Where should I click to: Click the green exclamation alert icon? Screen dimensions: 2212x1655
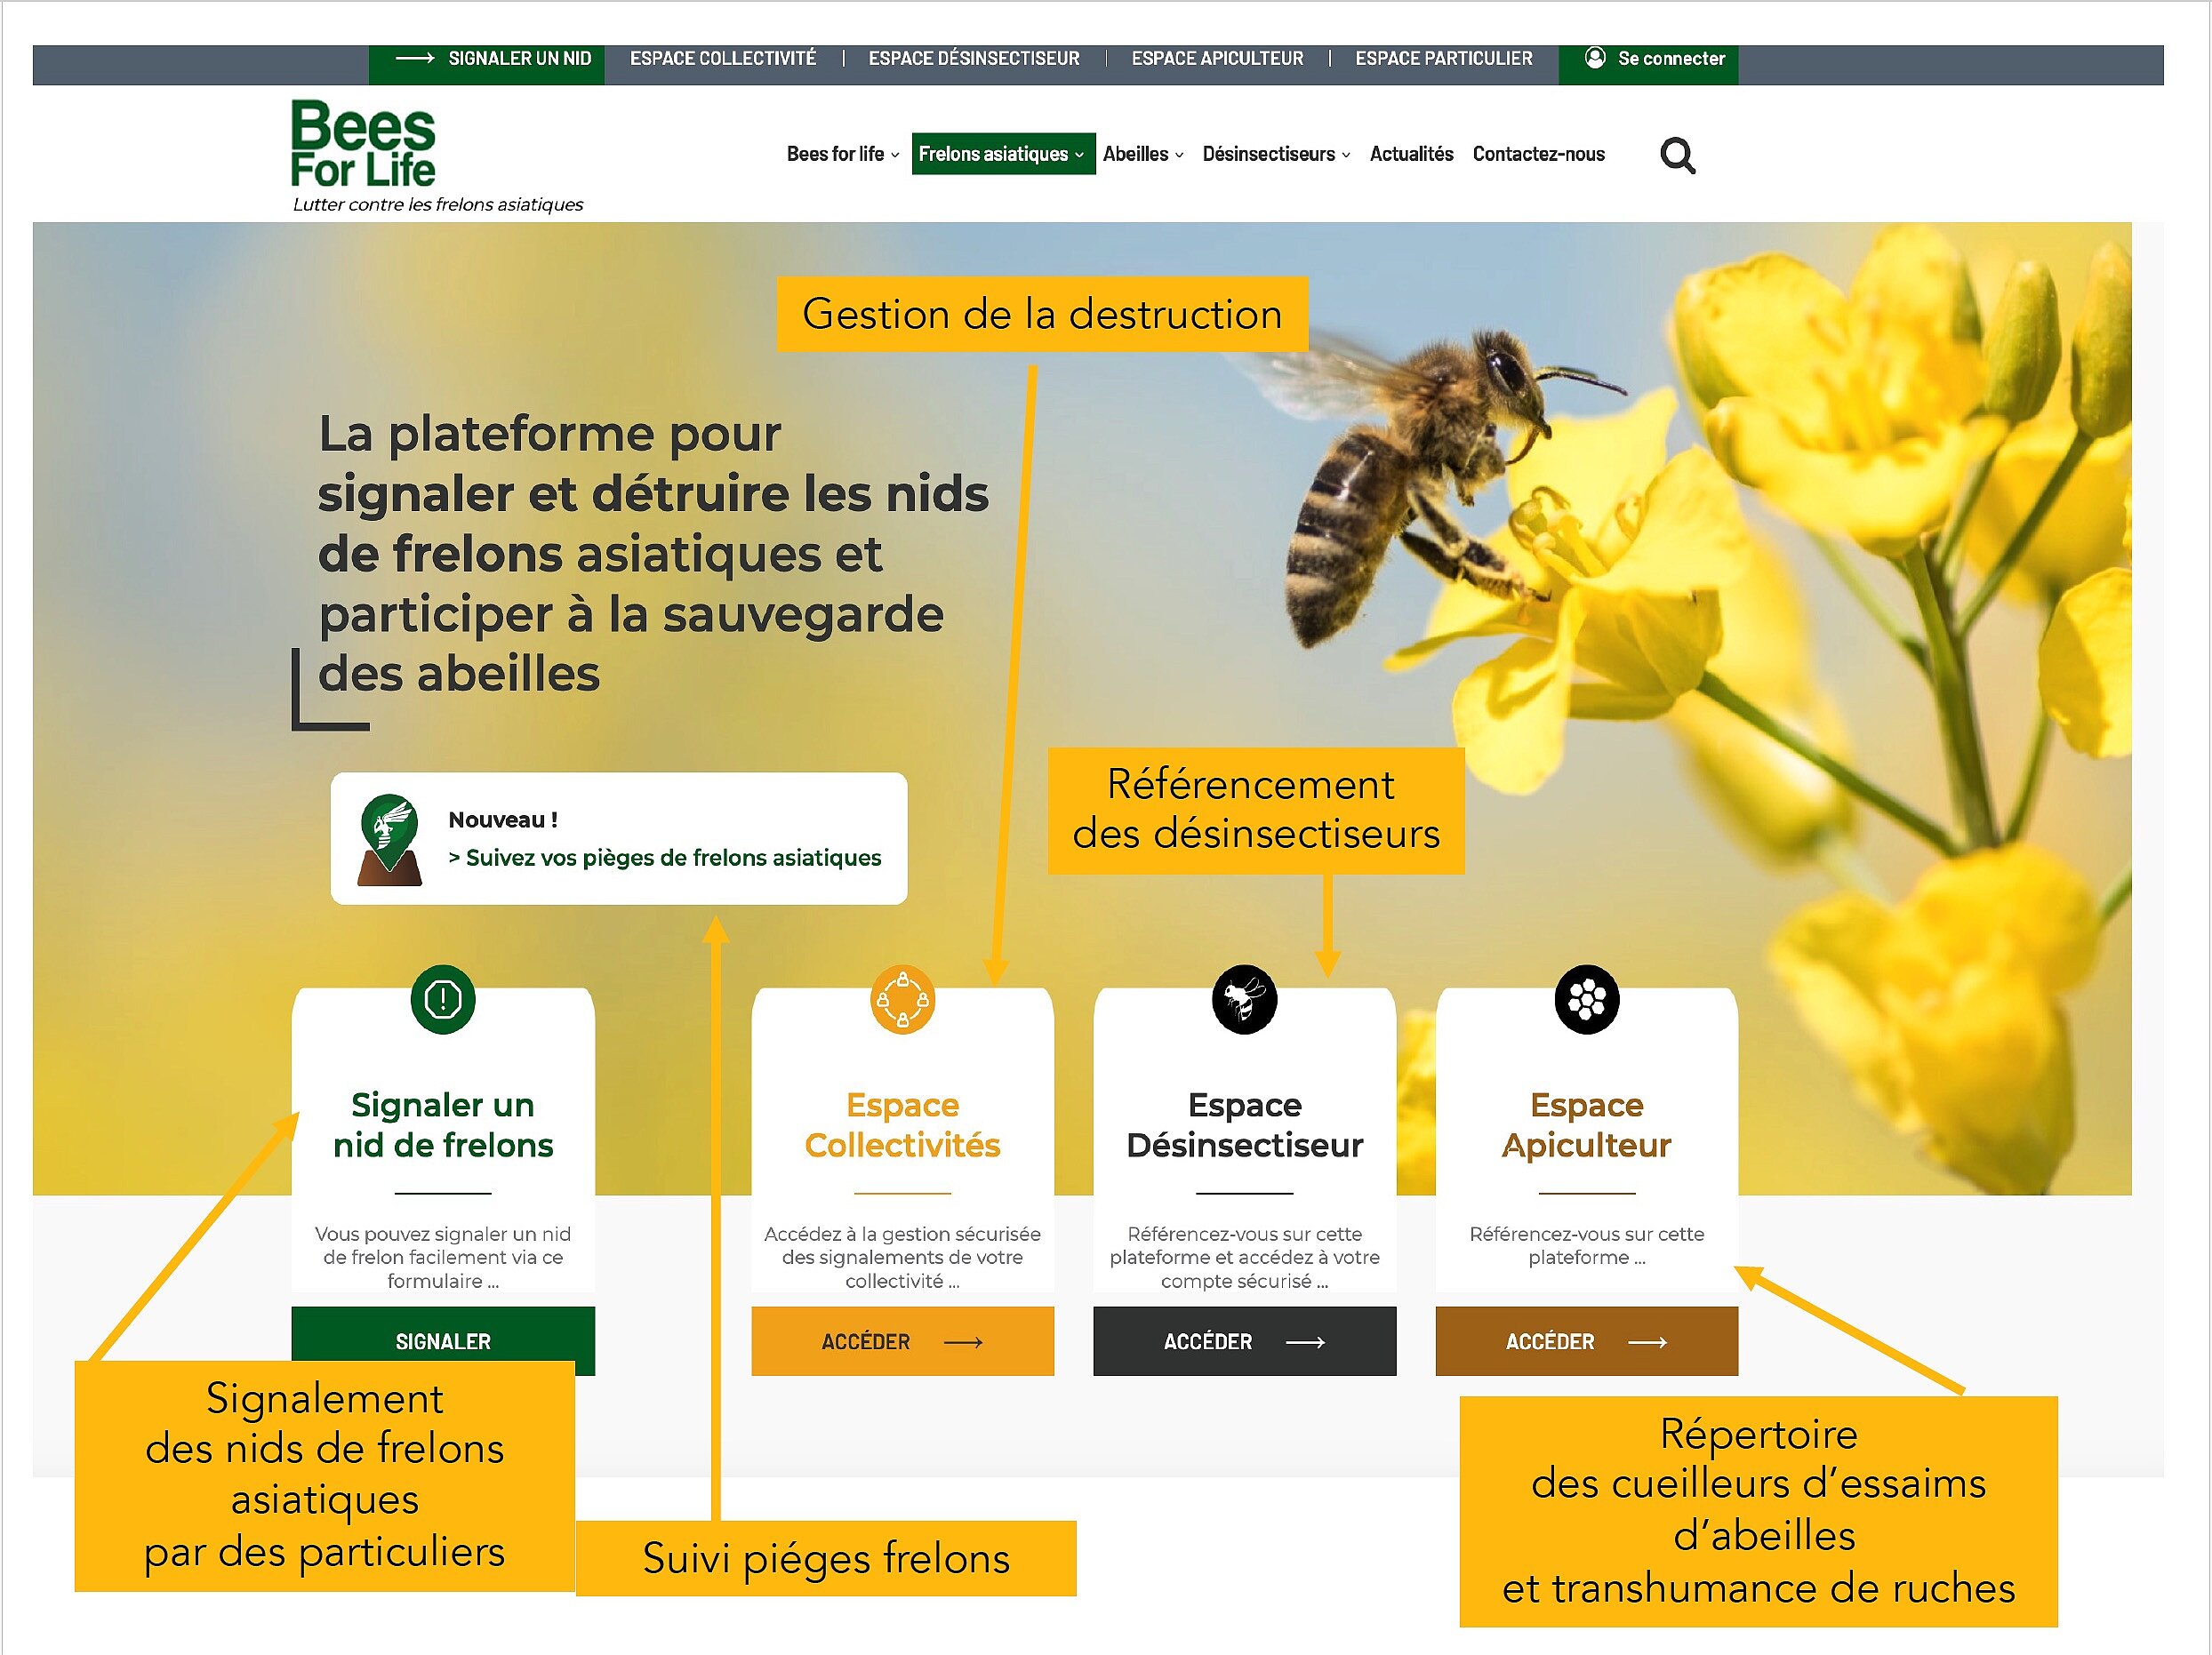click(x=443, y=999)
